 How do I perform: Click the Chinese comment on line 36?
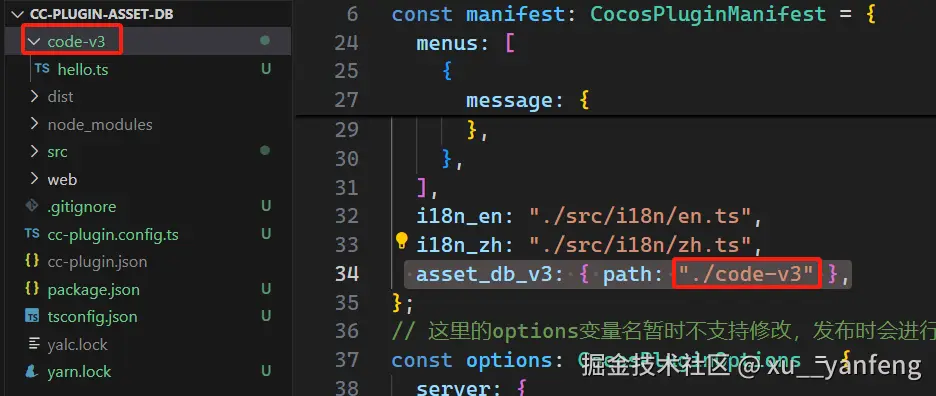coord(663,332)
